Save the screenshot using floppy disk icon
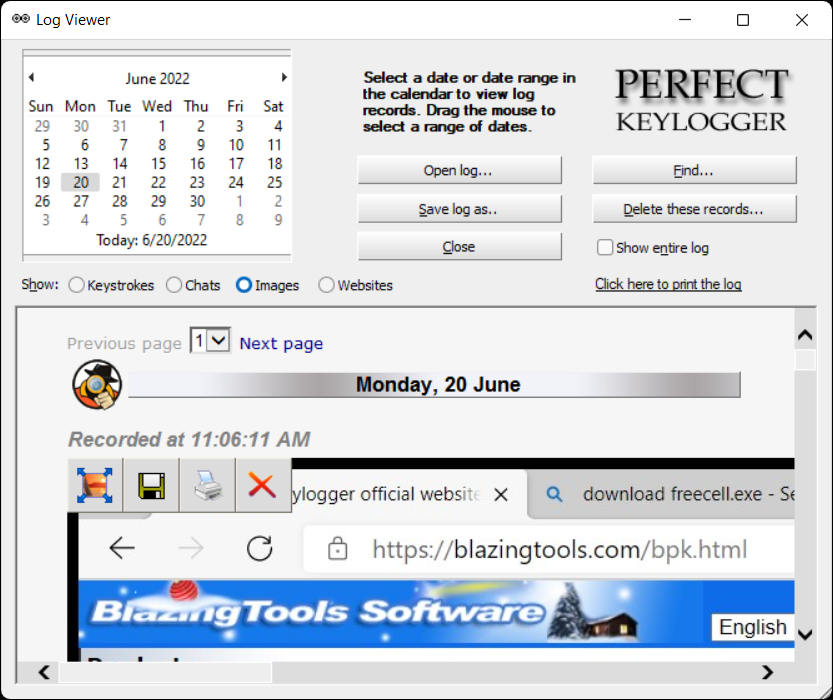 tap(151, 485)
